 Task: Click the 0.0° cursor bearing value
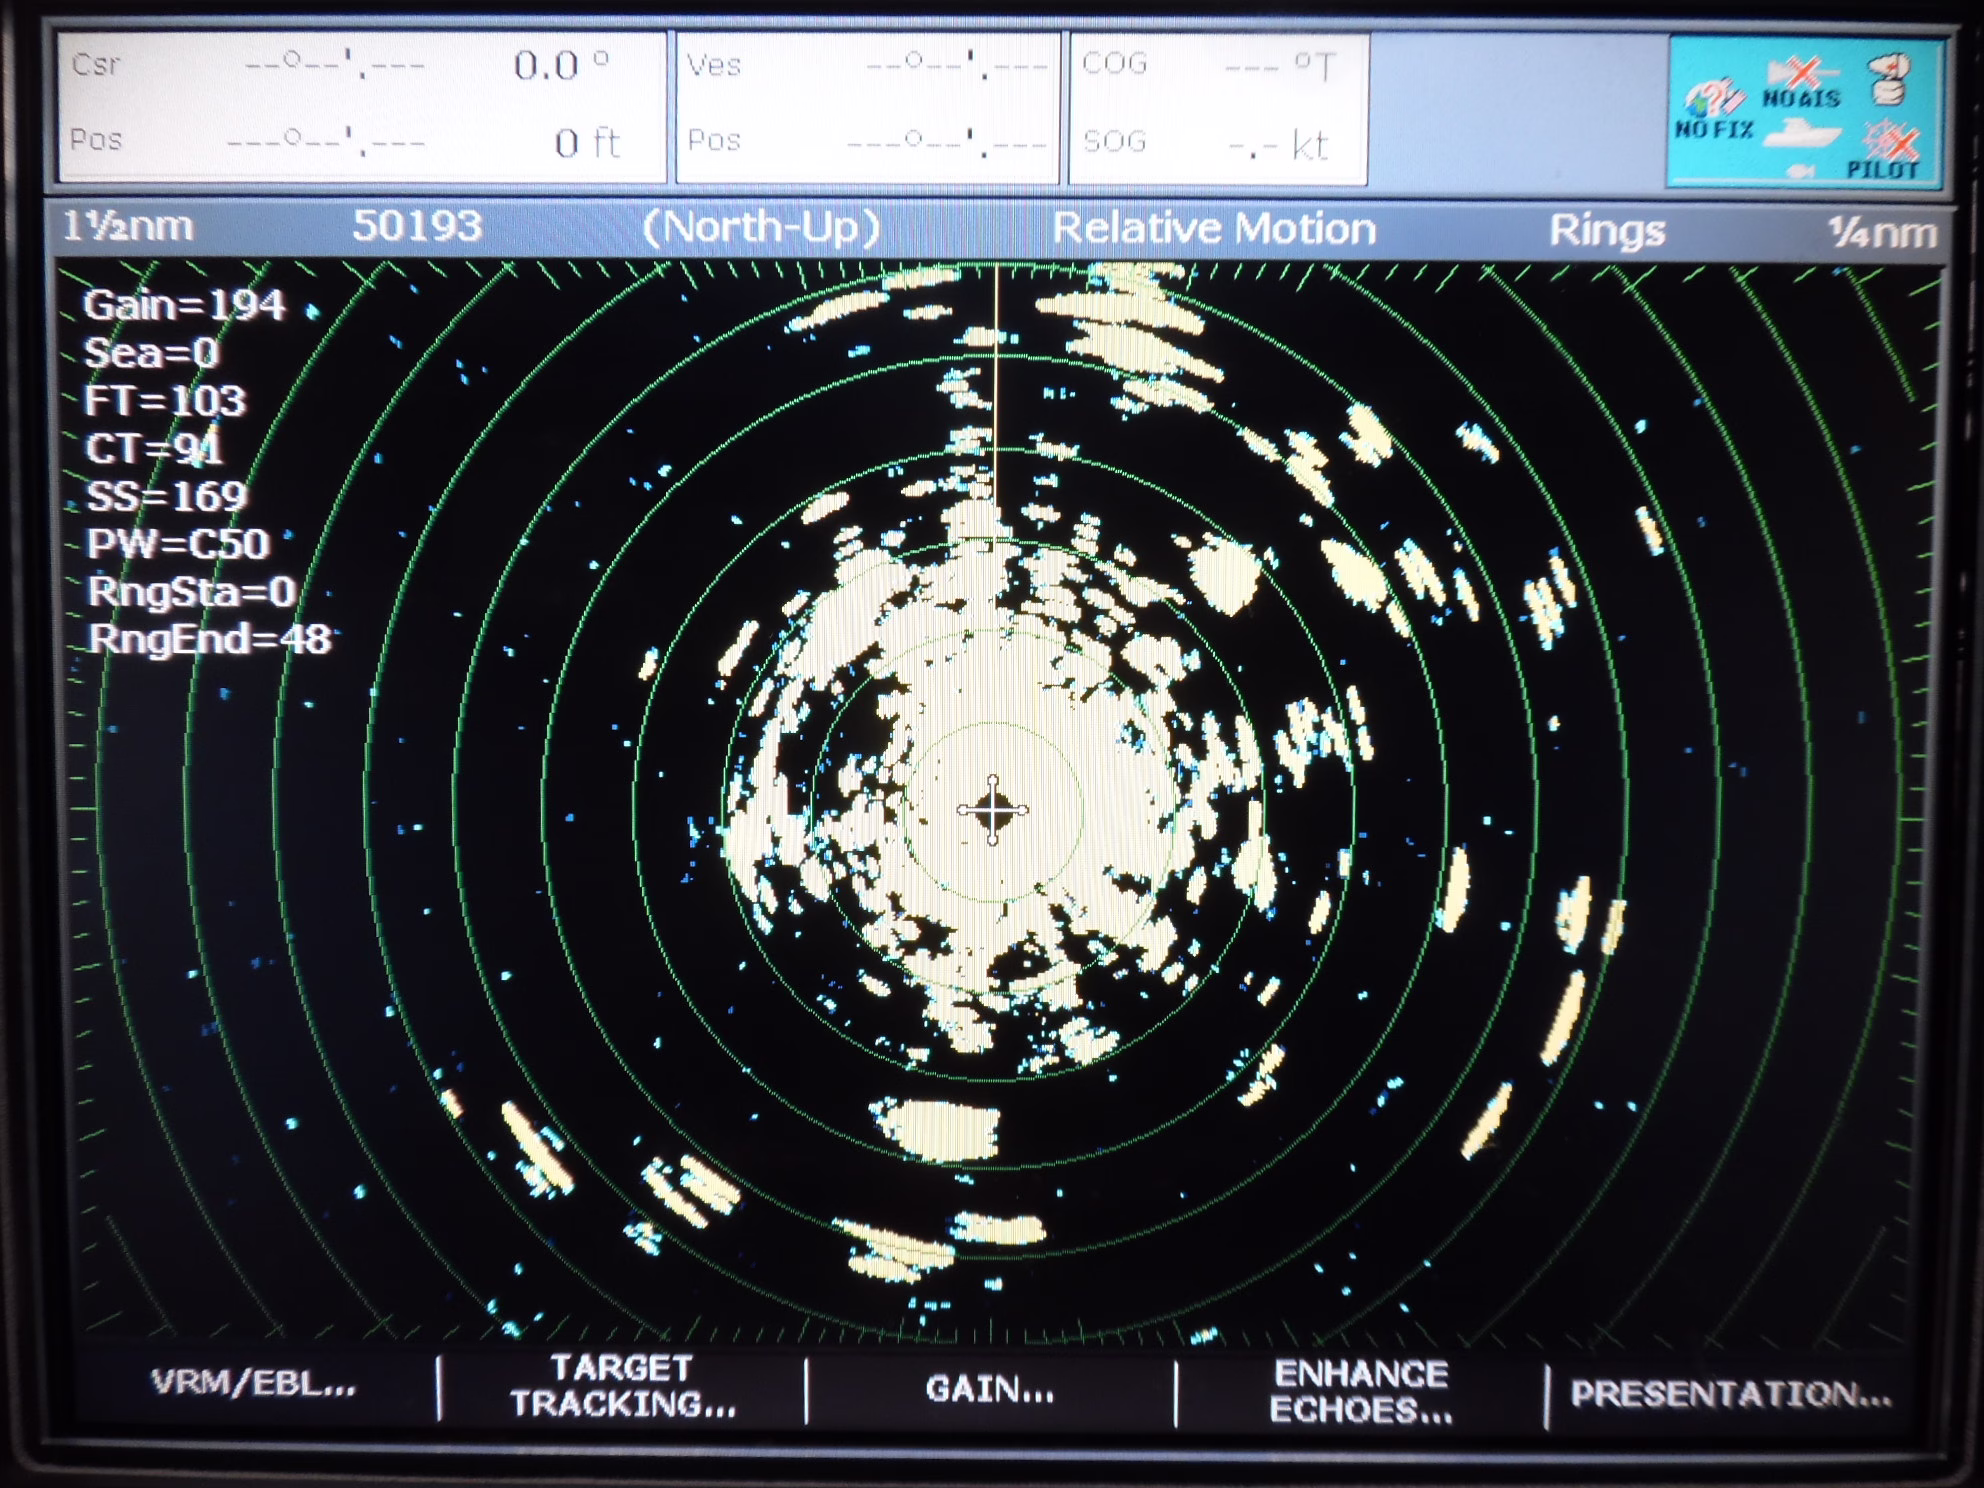pos(561,66)
